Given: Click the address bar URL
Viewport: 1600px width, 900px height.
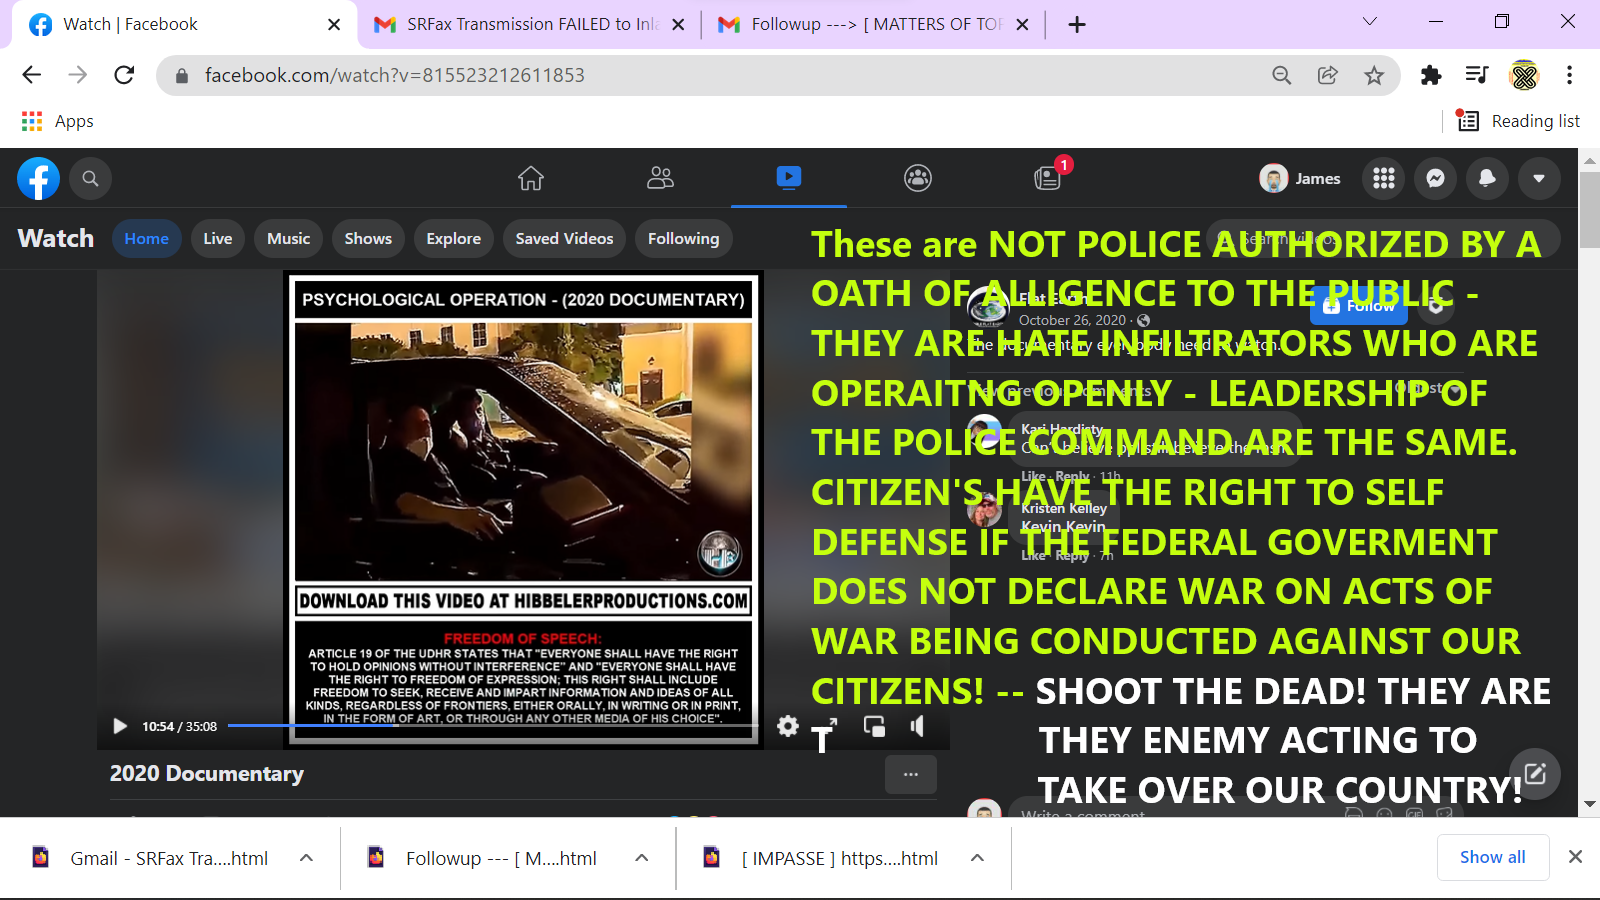Looking at the screenshot, I should (x=394, y=75).
